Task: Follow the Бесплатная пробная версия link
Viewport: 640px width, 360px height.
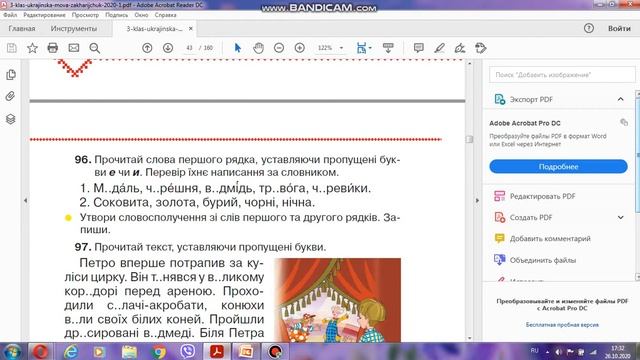Action: tap(562, 325)
